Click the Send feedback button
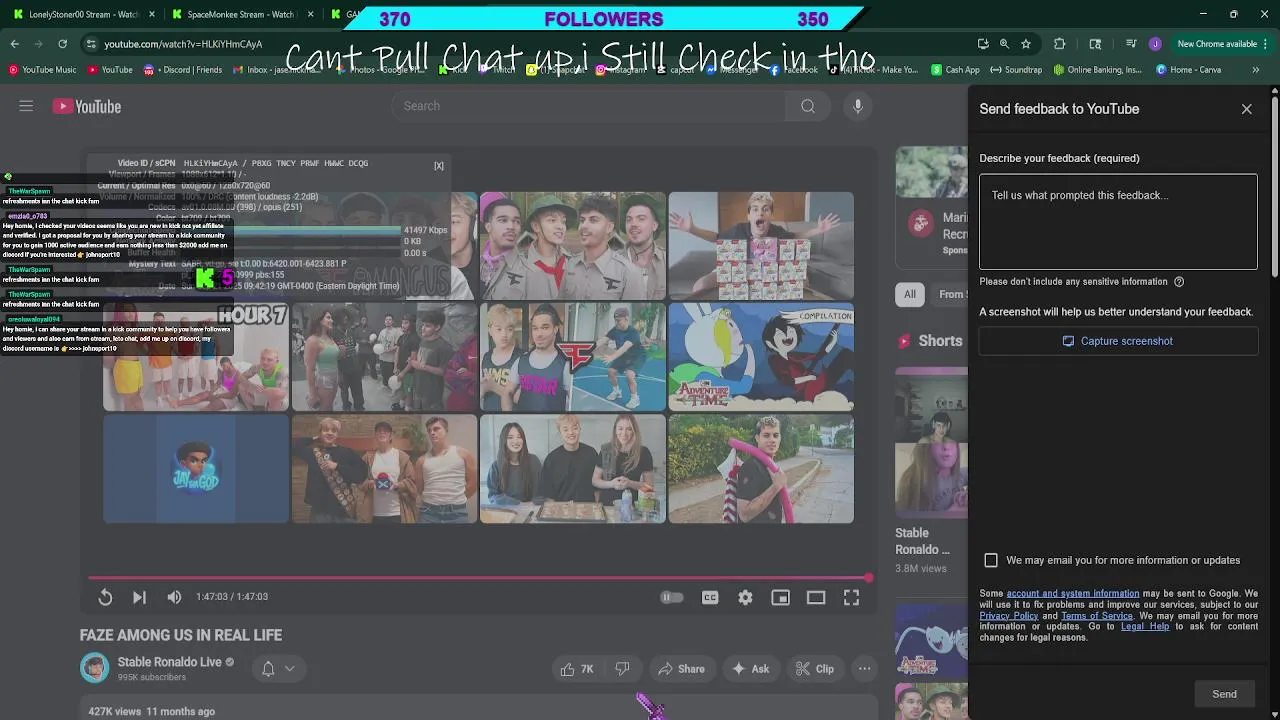The height and width of the screenshot is (720, 1280). click(1224, 694)
